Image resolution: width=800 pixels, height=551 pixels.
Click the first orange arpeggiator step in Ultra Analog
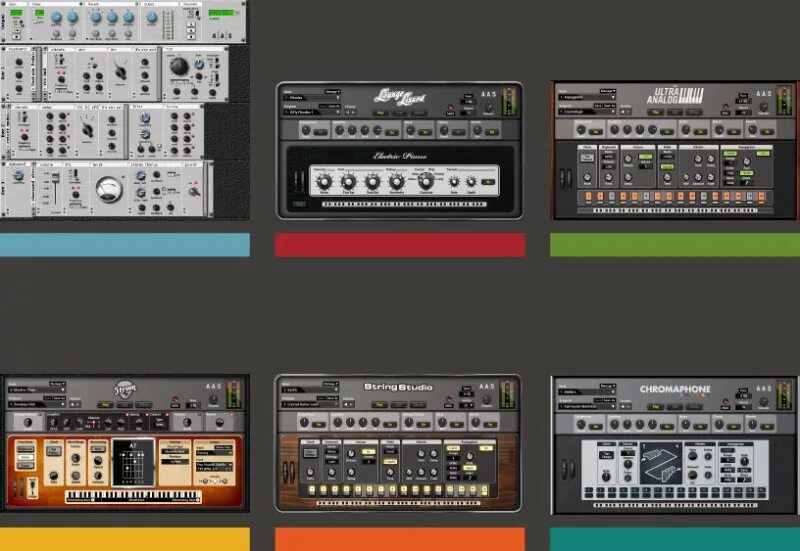tap(589, 196)
